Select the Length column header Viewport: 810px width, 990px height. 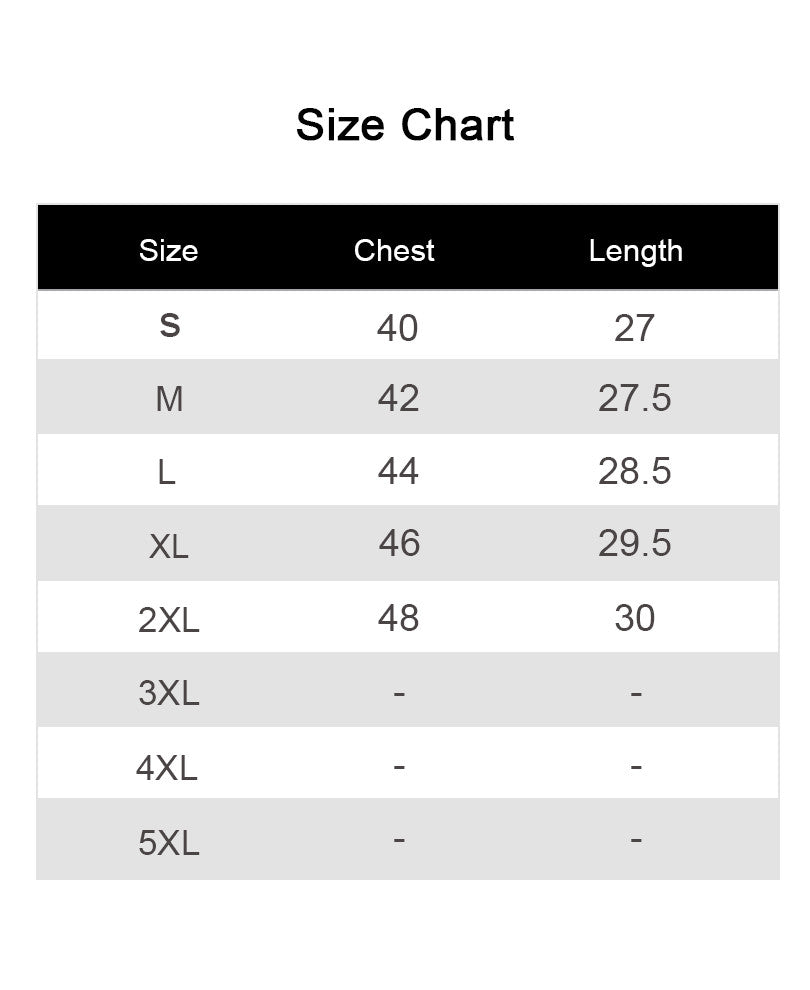(x=636, y=251)
